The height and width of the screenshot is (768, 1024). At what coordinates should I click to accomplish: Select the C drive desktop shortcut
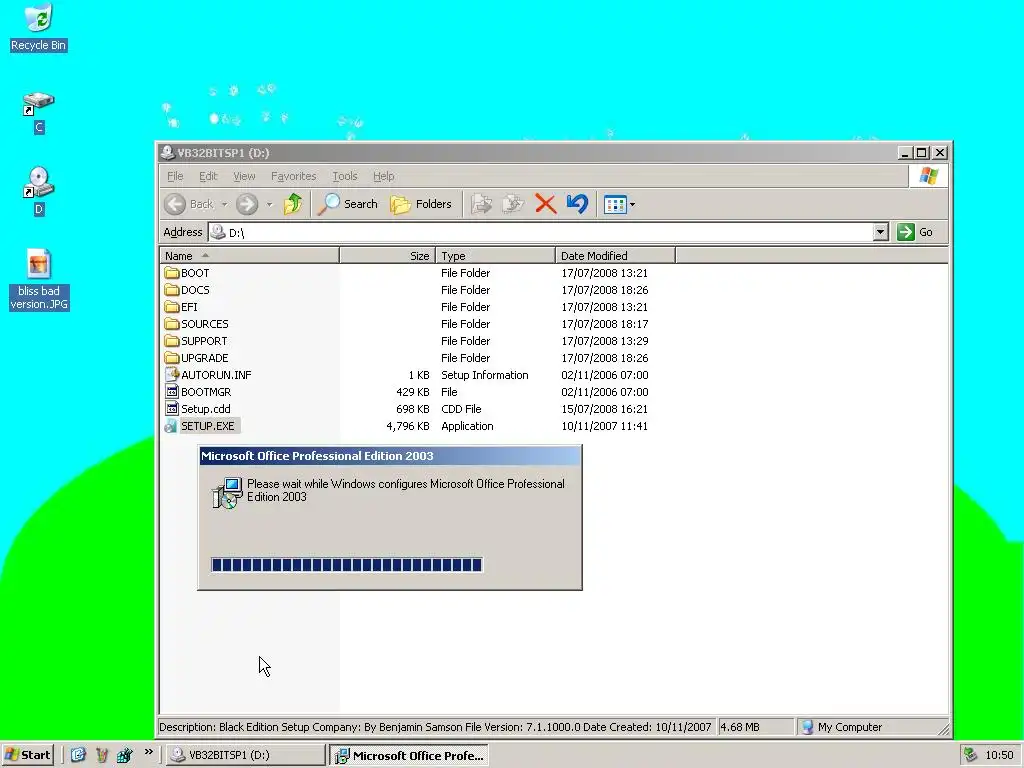[39, 112]
